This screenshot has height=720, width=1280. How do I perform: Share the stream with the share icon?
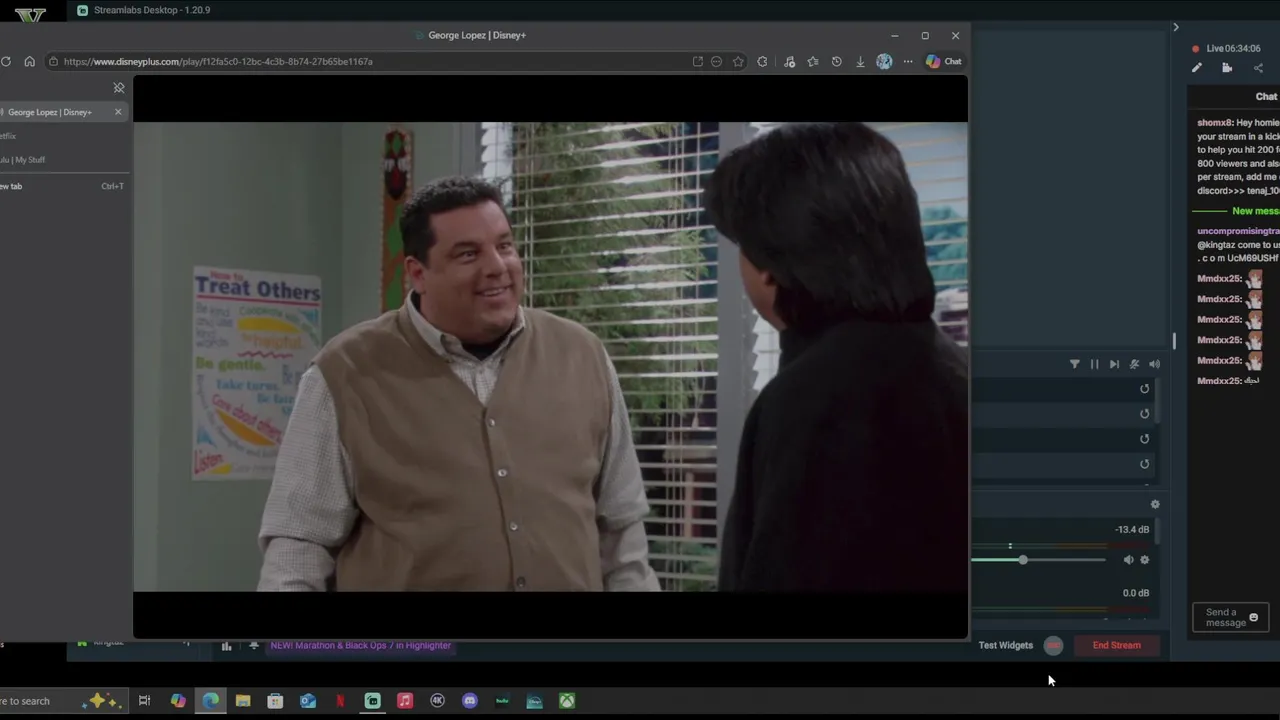1258,68
